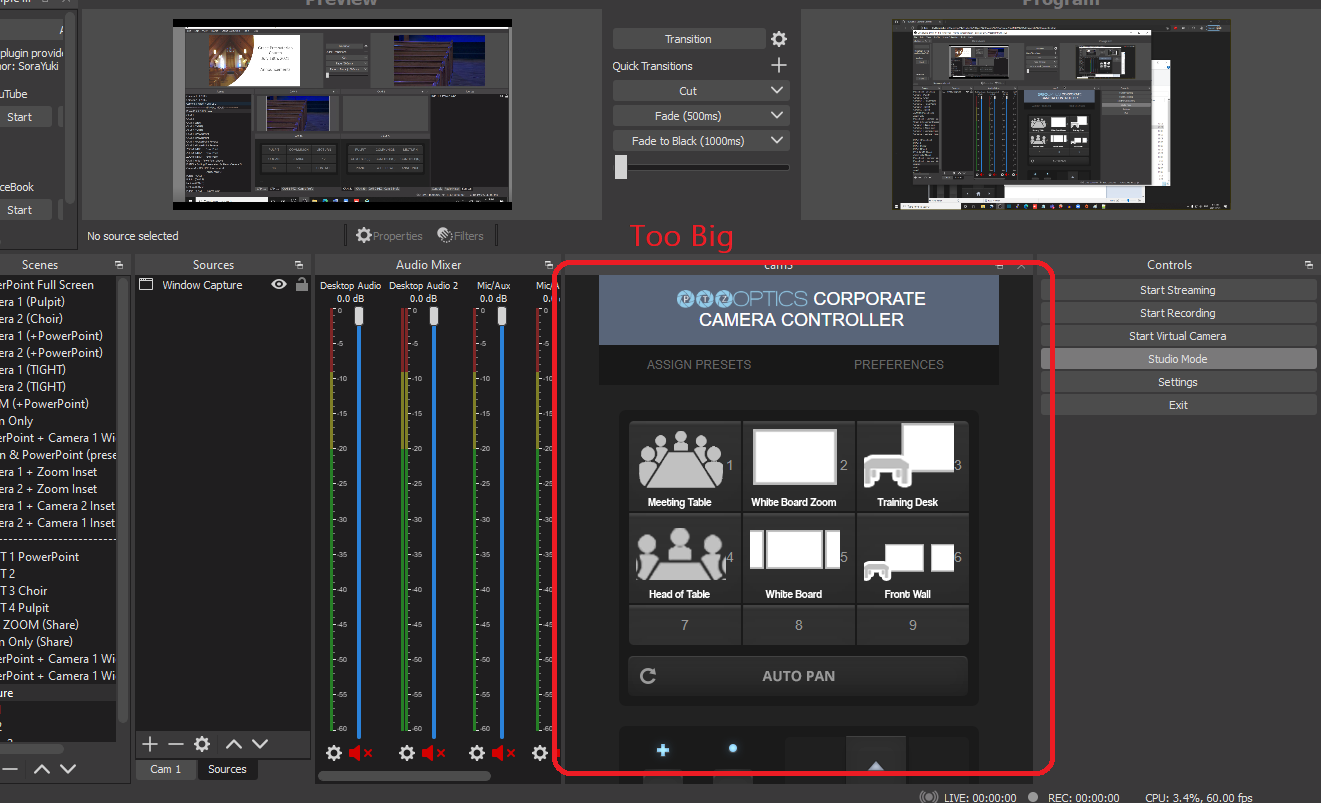Image resolution: width=1321 pixels, height=803 pixels.
Task: Select the Window Capture source row
Action: 223,285
